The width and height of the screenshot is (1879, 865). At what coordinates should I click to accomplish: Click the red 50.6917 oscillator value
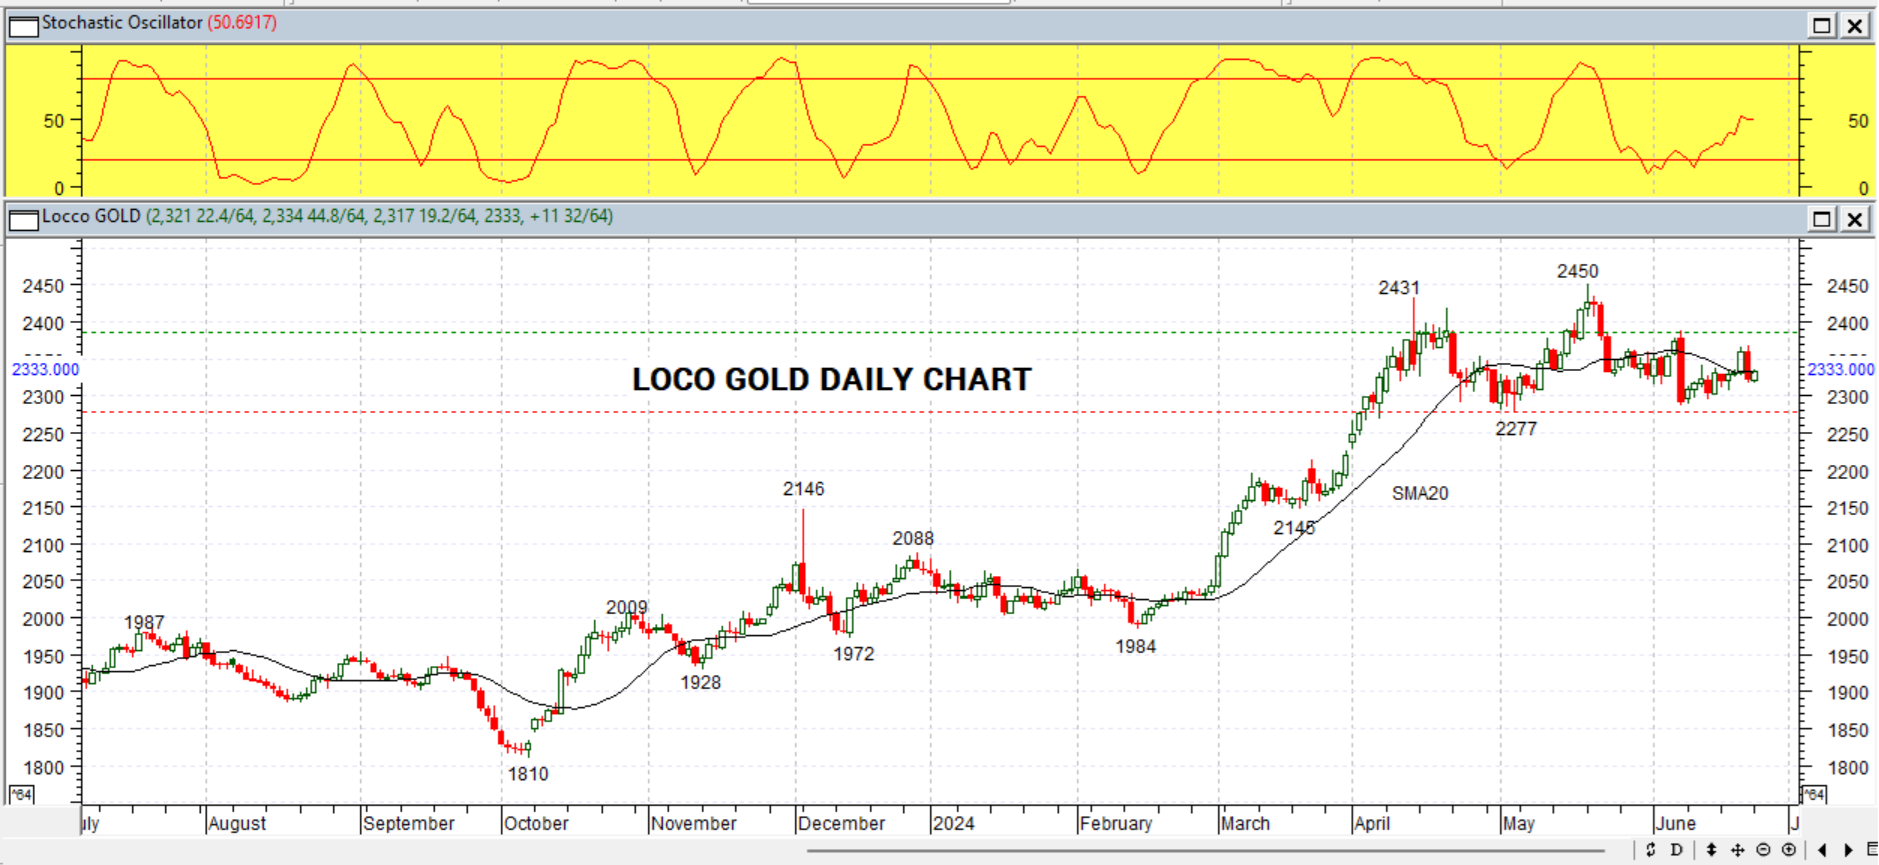(x=242, y=22)
